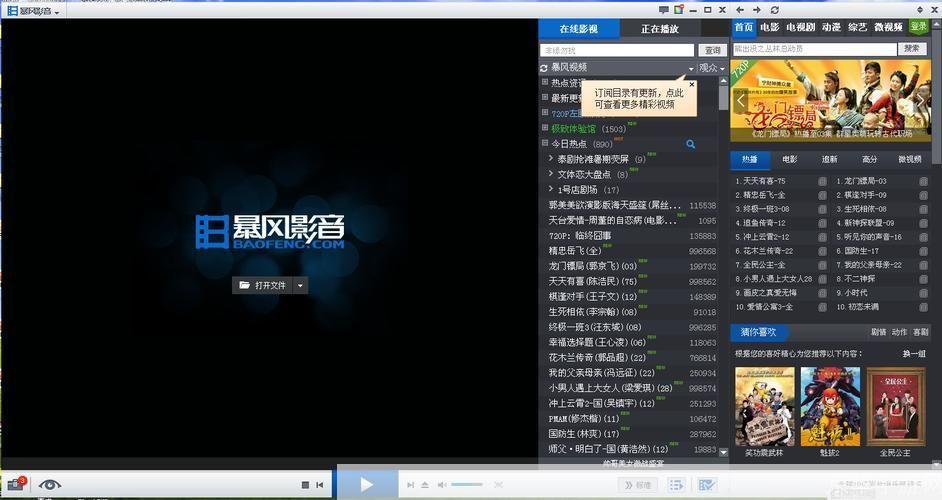Toggle the eye protection mode icon
This screenshot has height=500, width=942.
click(50, 485)
